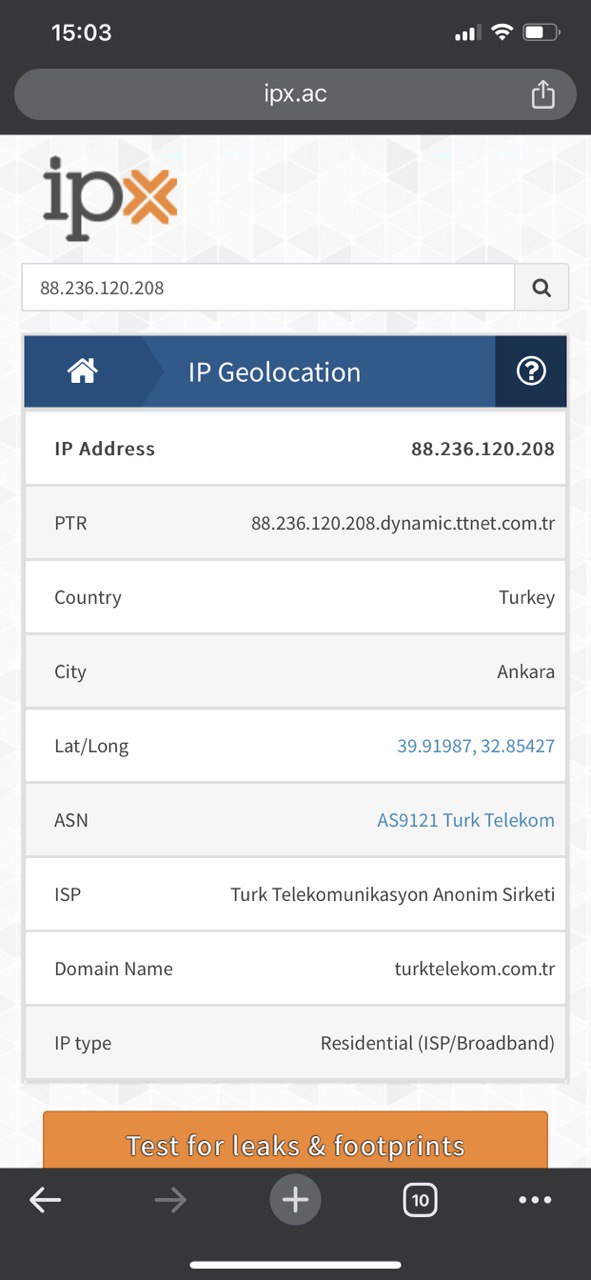
Task: Tap the browser forward arrow
Action: pyautogui.click(x=170, y=1200)
